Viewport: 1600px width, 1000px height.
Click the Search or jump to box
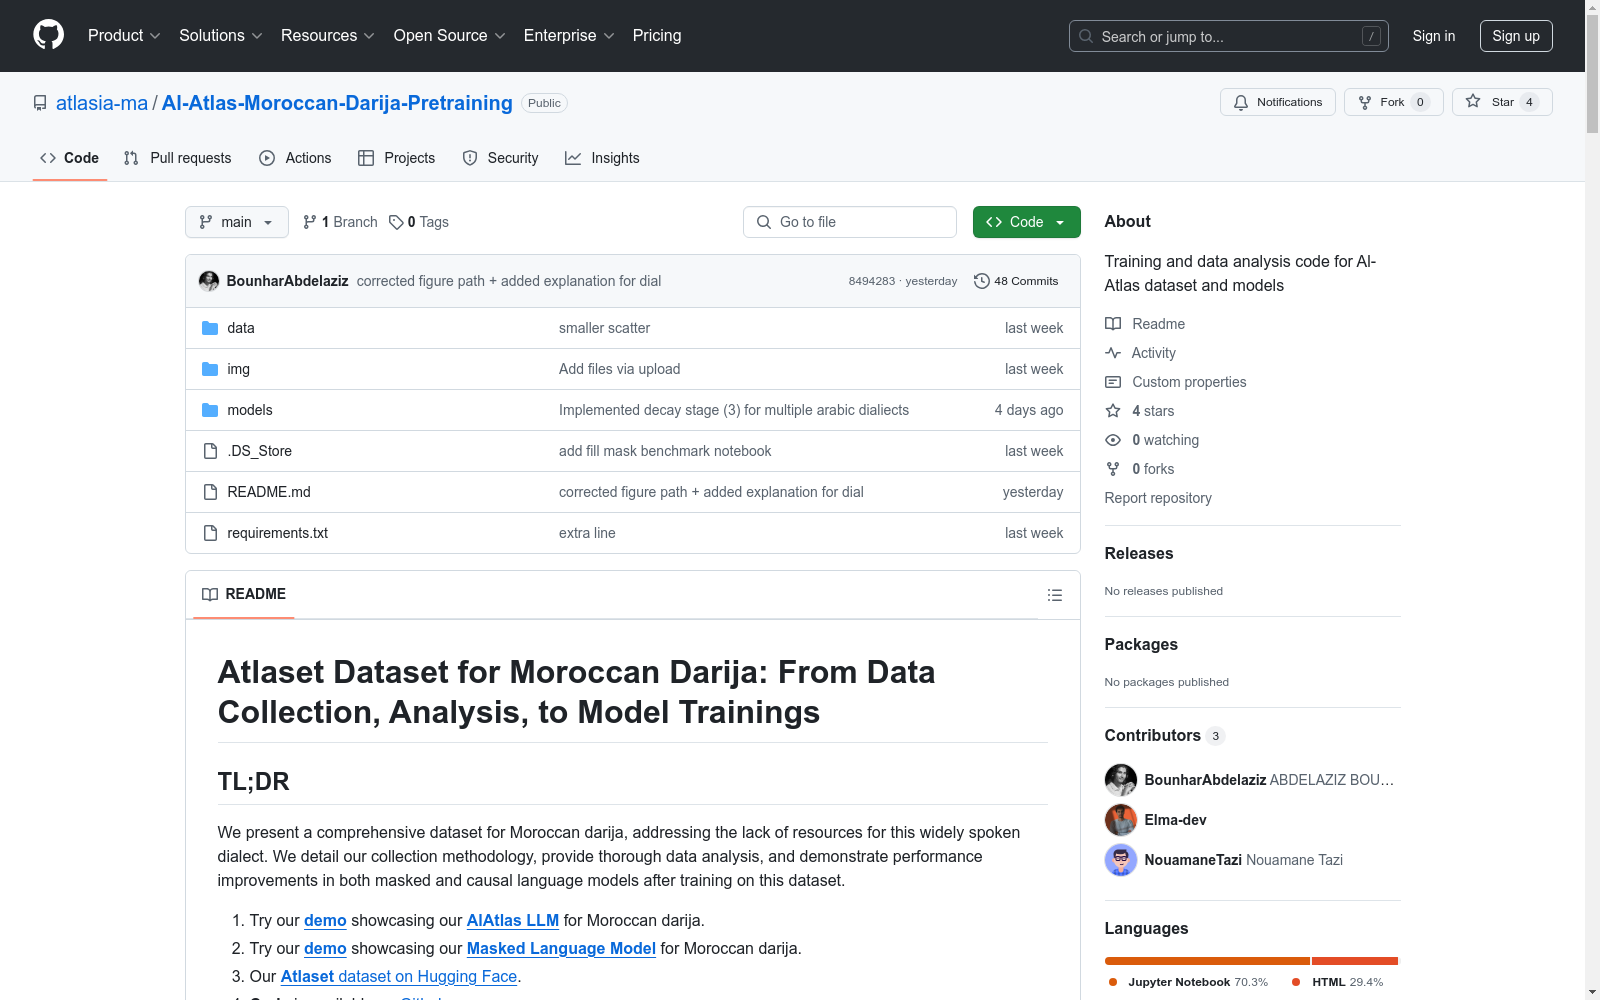[1229, 36]
